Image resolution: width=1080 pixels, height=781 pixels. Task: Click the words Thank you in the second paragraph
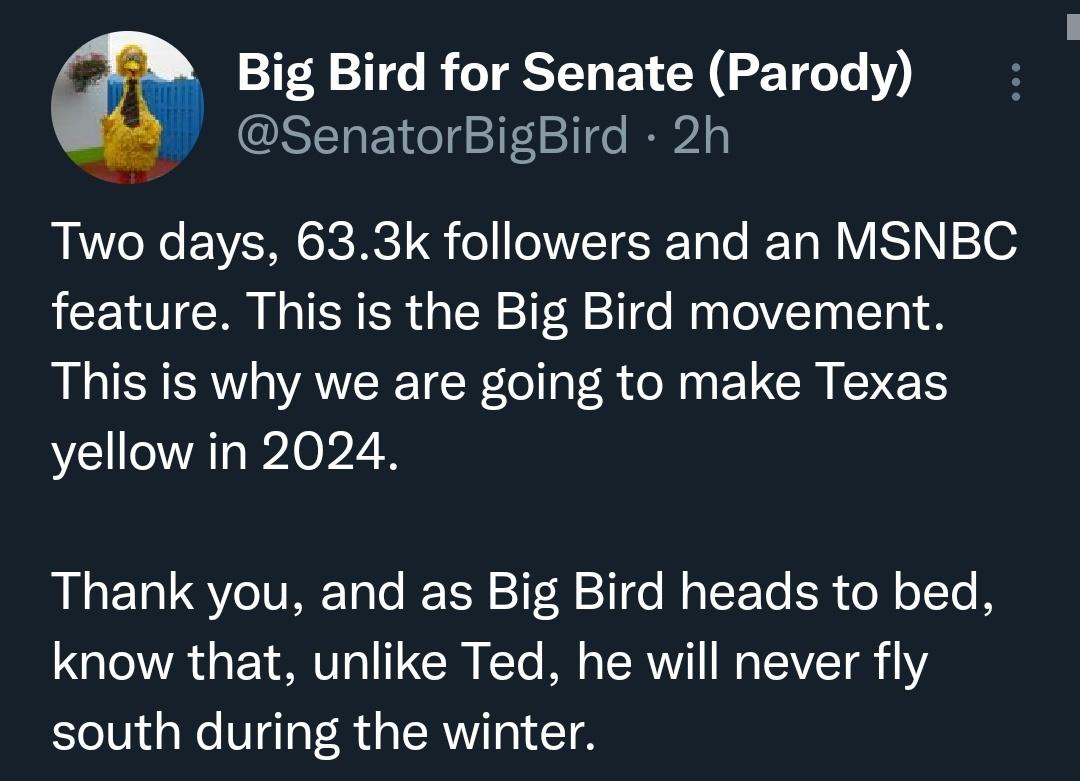[174, 594]
